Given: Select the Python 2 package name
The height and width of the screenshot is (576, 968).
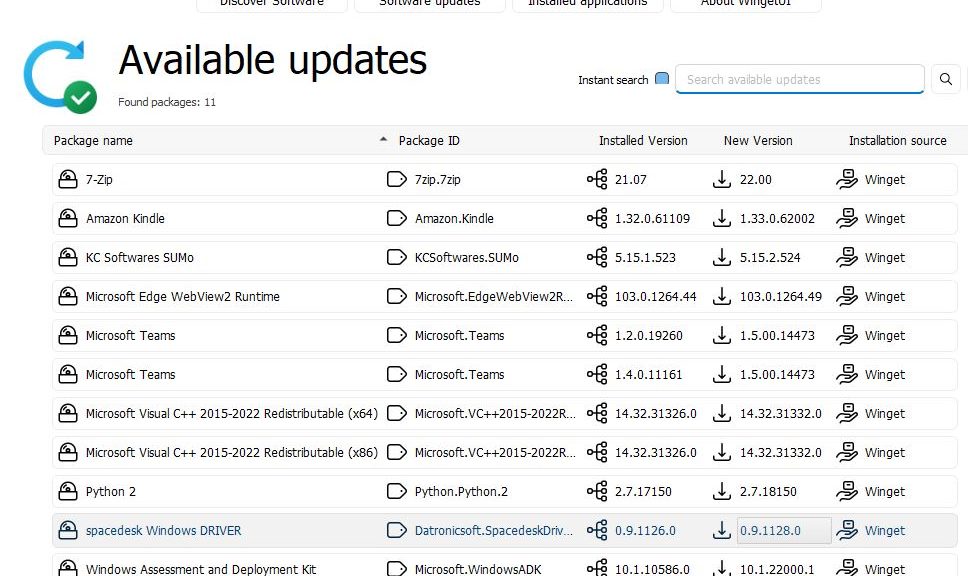Looking at the screenshot, I should coord(111,491).
